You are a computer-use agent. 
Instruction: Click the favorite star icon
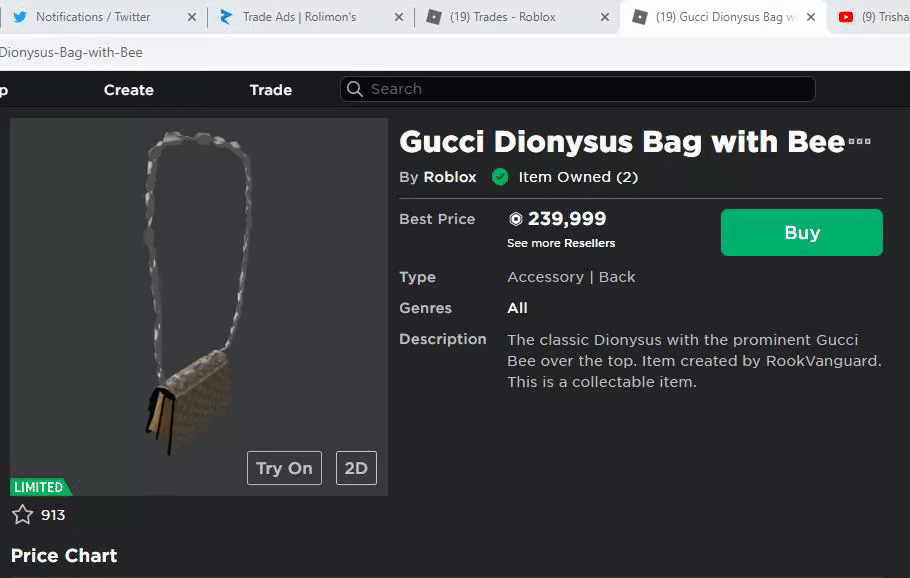(22, 515)
